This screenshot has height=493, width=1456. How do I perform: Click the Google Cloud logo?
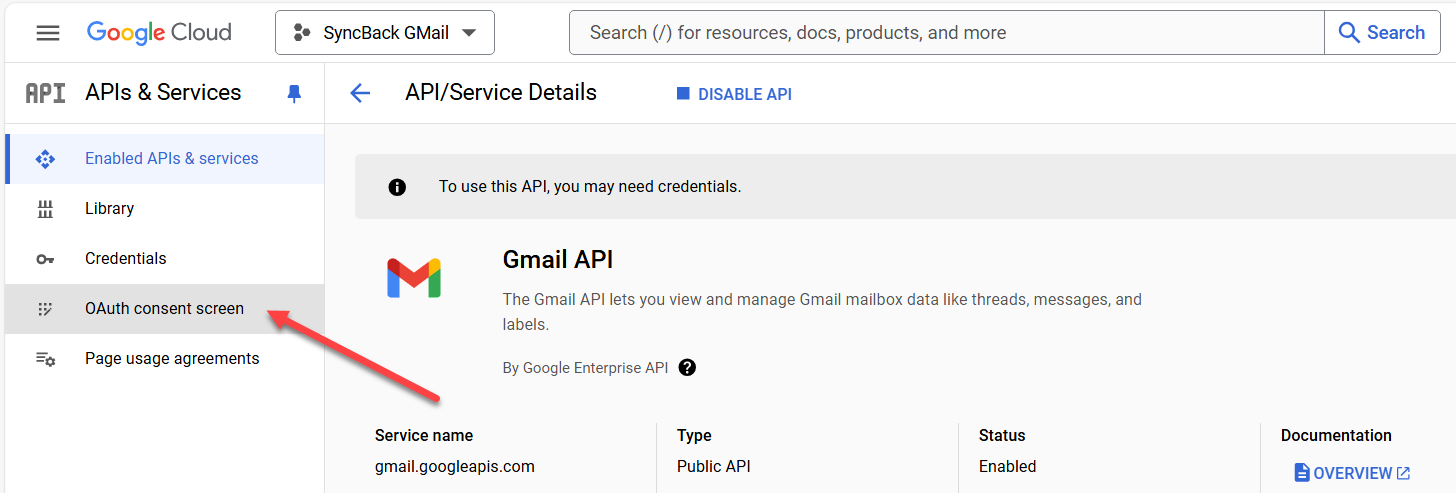pos(159,33)
